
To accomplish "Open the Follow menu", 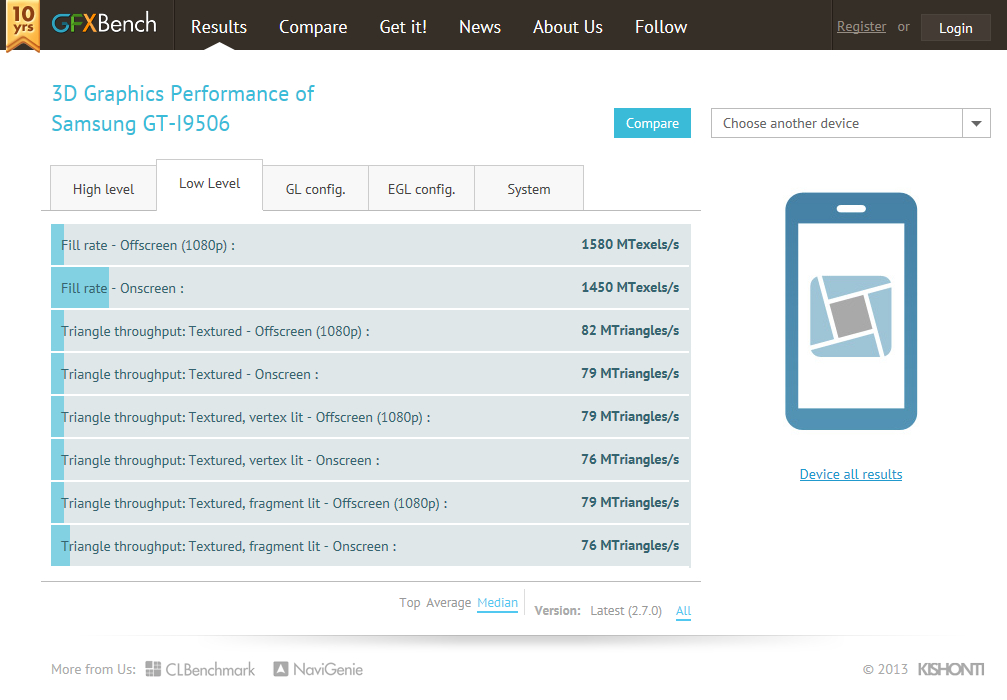I will tap(661, 27).
